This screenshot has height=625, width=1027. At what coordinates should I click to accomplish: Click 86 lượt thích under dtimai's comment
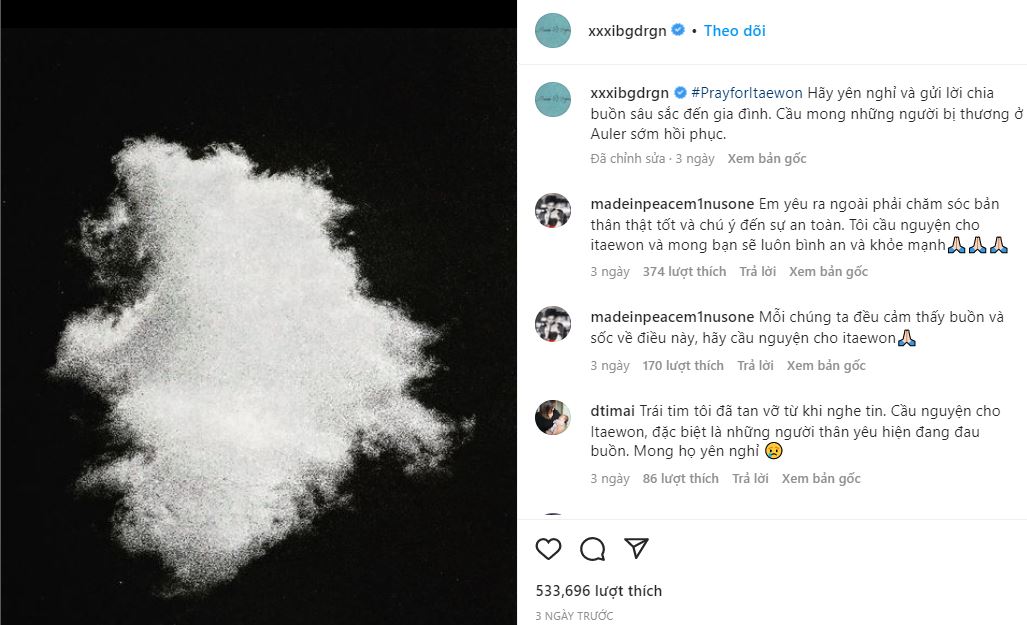680,478
